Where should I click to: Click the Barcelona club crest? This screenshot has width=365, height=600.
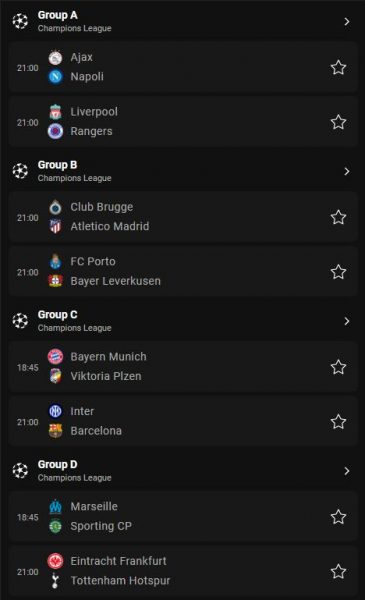point(55,431)
